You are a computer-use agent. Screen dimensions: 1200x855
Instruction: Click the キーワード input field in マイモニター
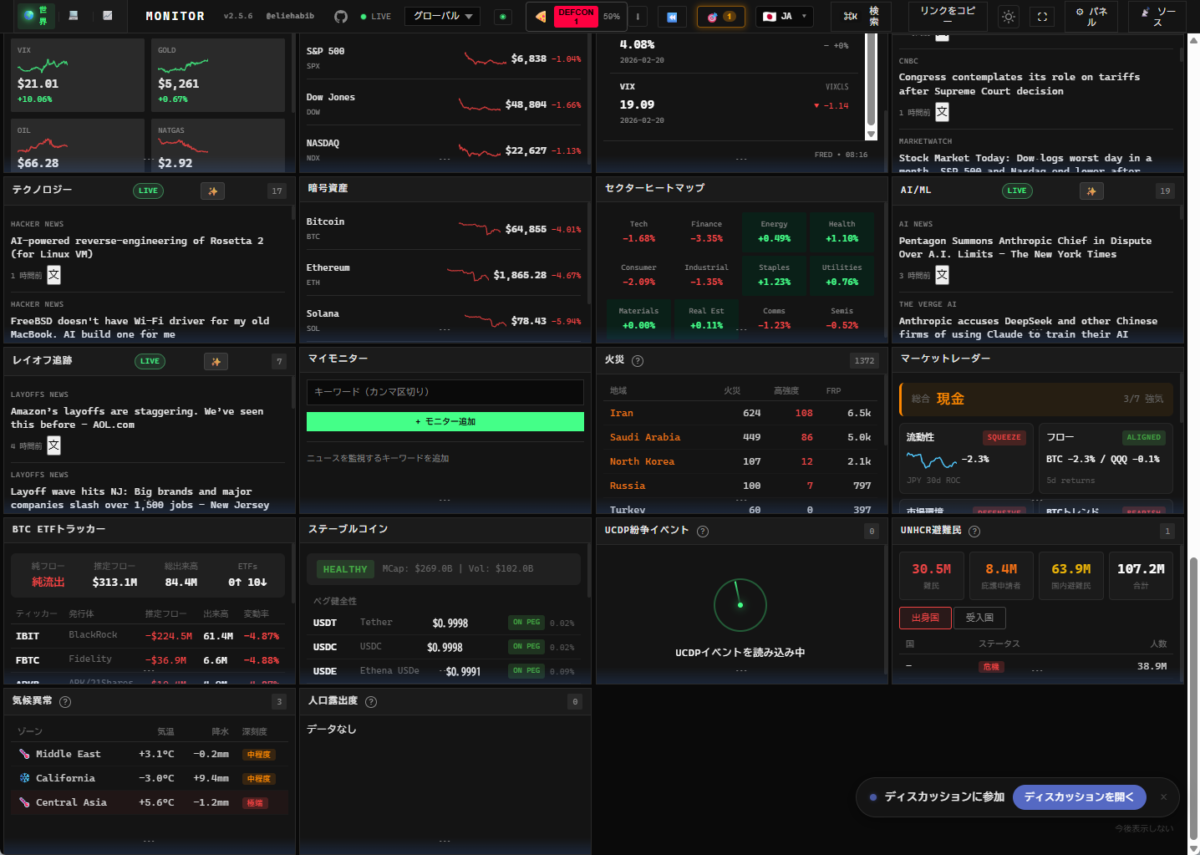[x=445, y=392]
